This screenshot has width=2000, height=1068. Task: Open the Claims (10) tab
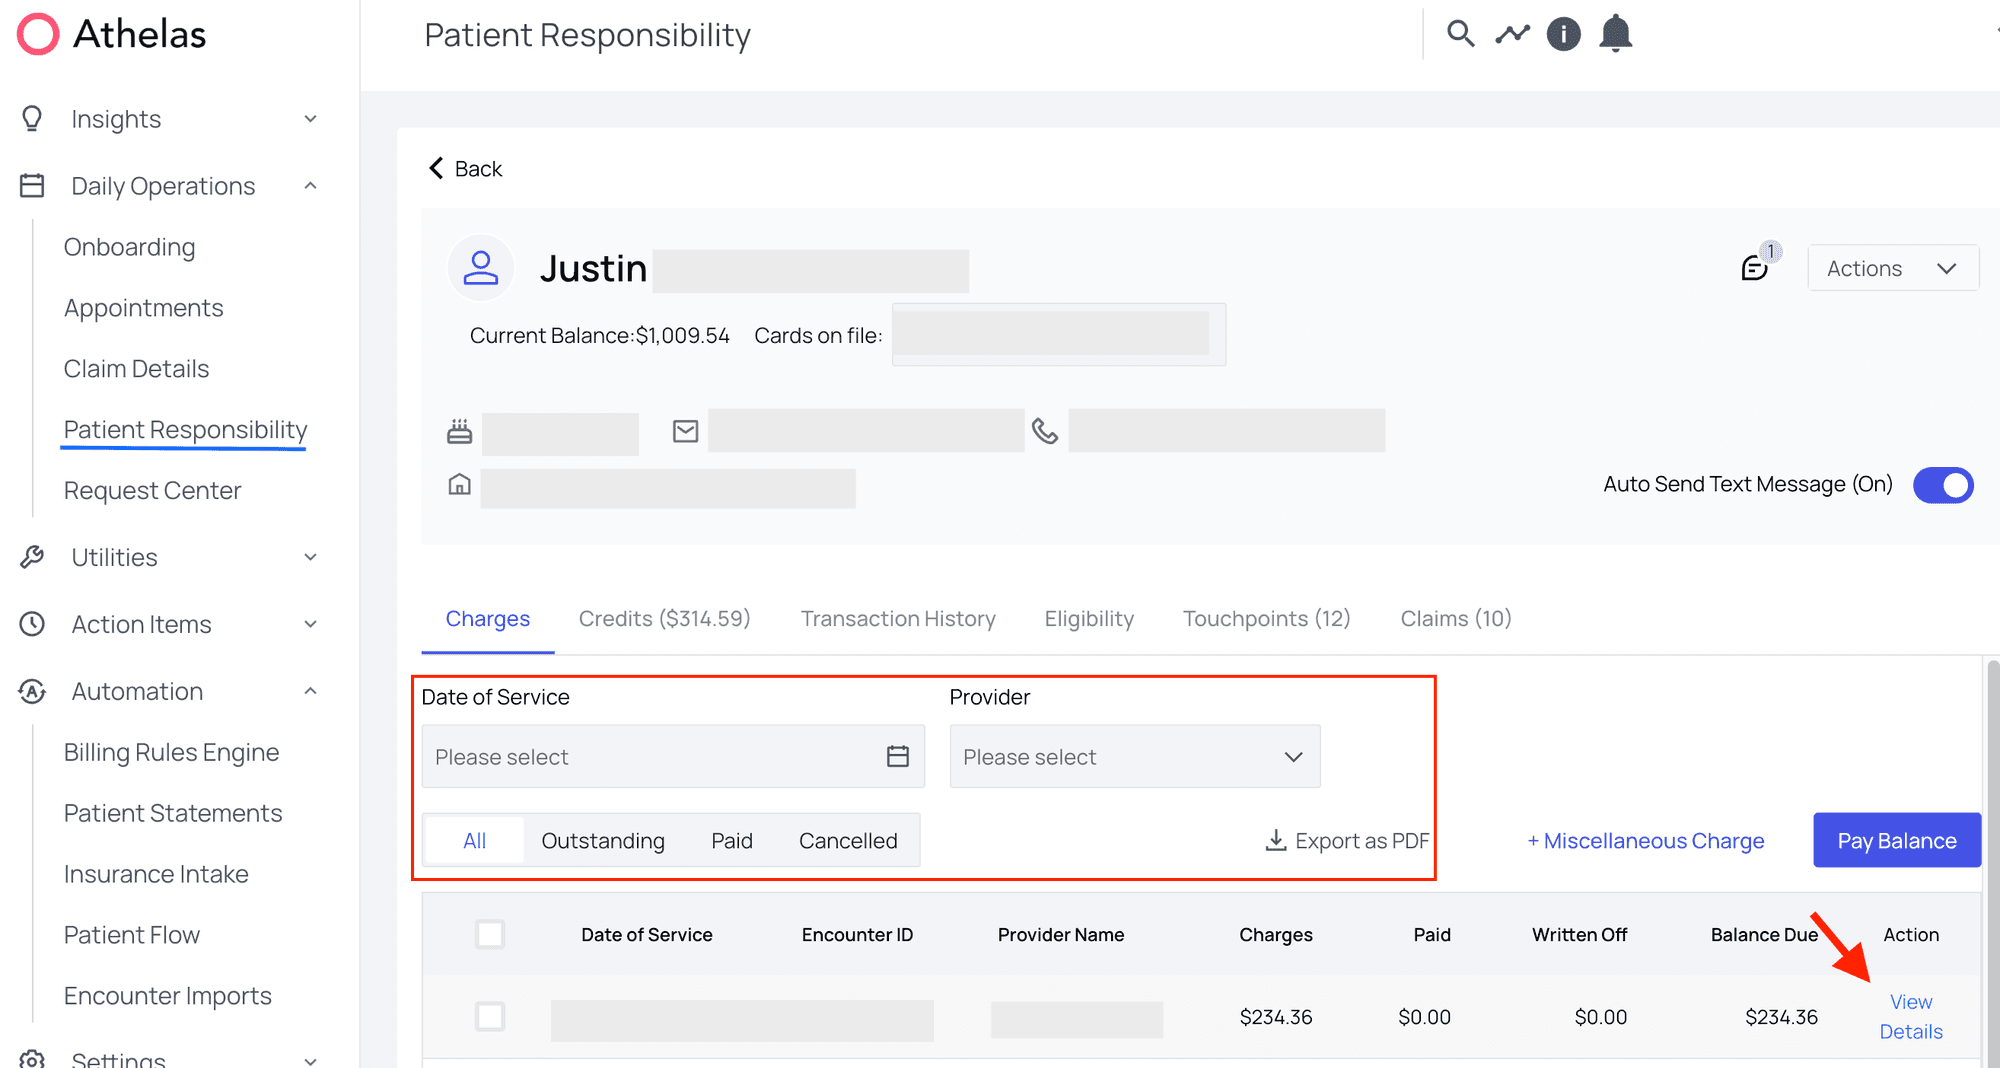click(1455, 619)
